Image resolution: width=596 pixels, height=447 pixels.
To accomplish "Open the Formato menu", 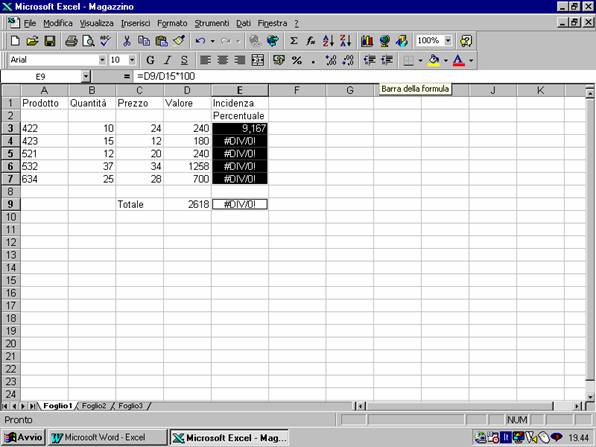I will click(172, 23).
